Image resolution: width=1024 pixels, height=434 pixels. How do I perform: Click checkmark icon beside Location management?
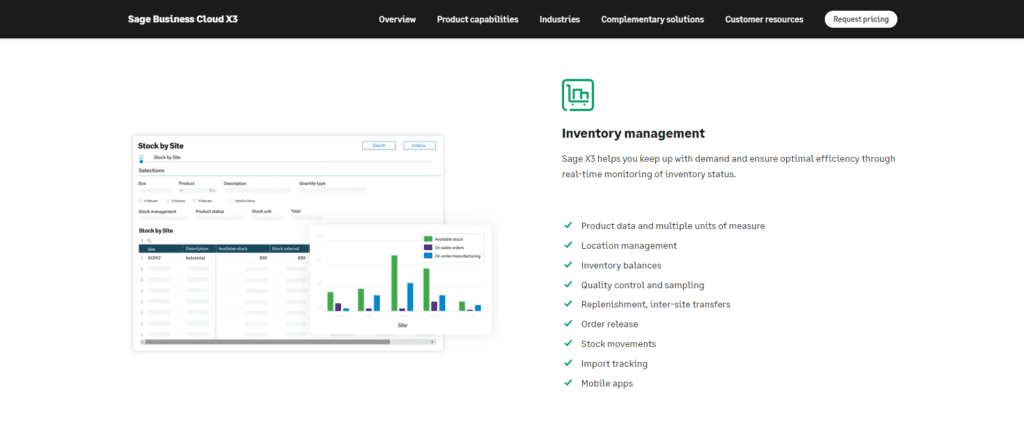[x=568, y=245]
